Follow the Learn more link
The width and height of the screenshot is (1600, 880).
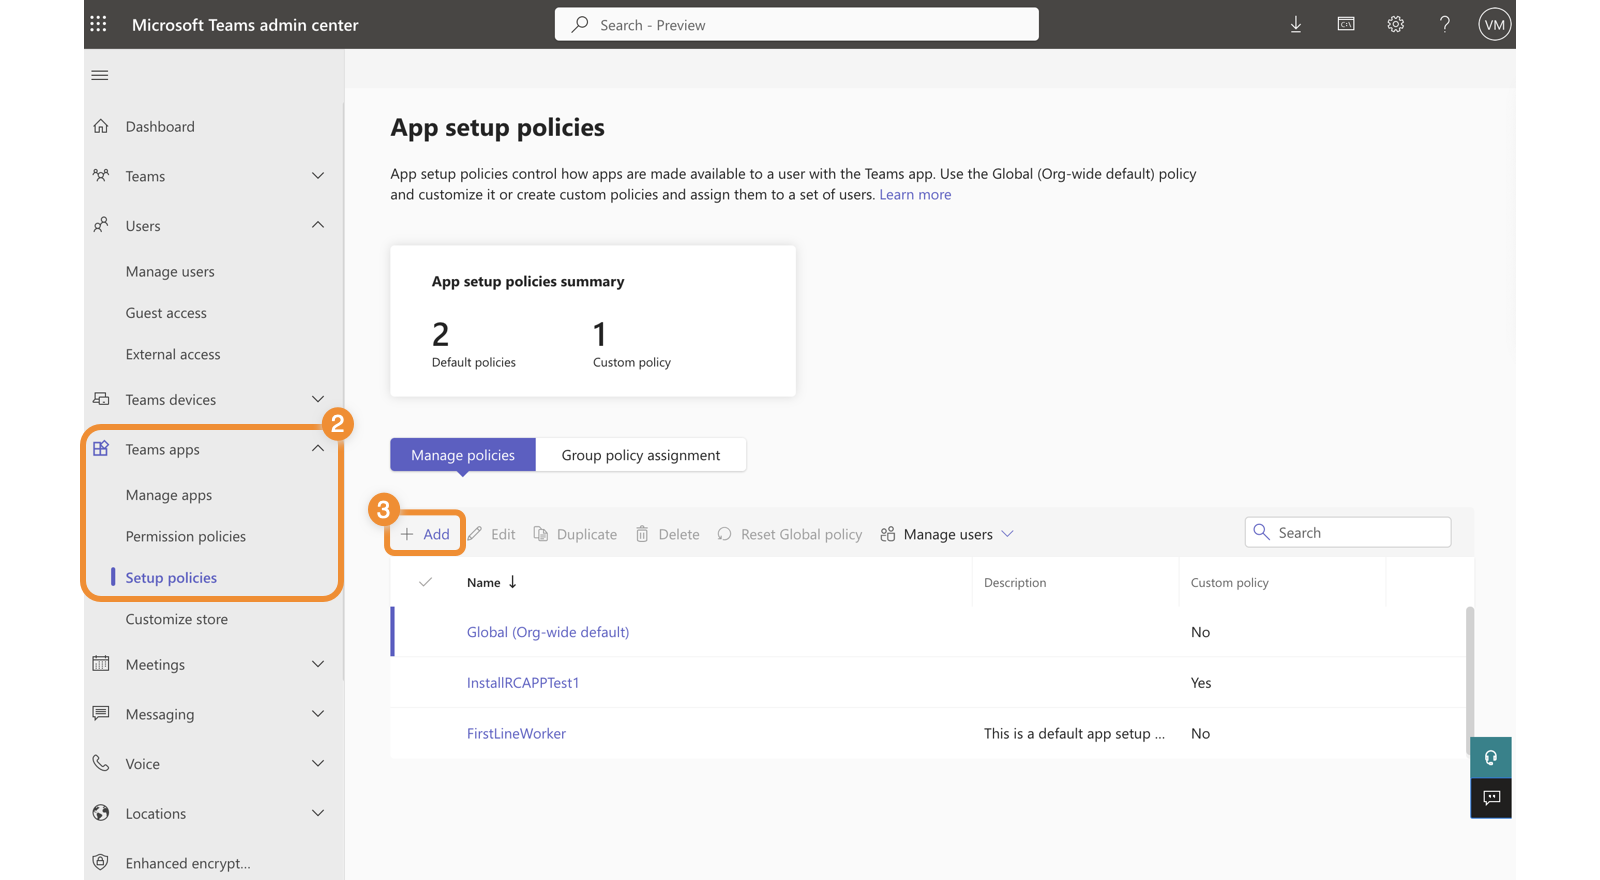[915, 195]
